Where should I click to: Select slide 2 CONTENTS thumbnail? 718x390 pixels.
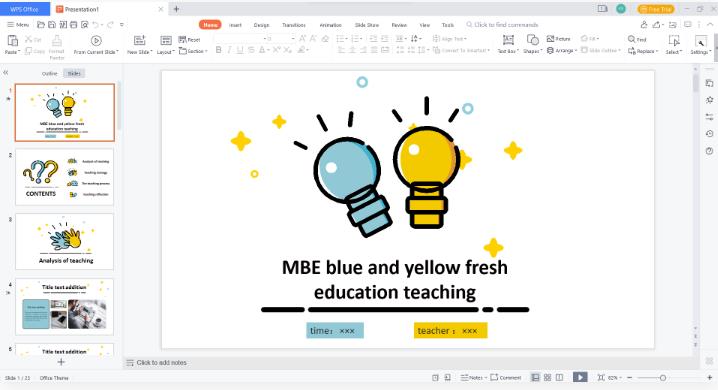click(x=65, y=177)
